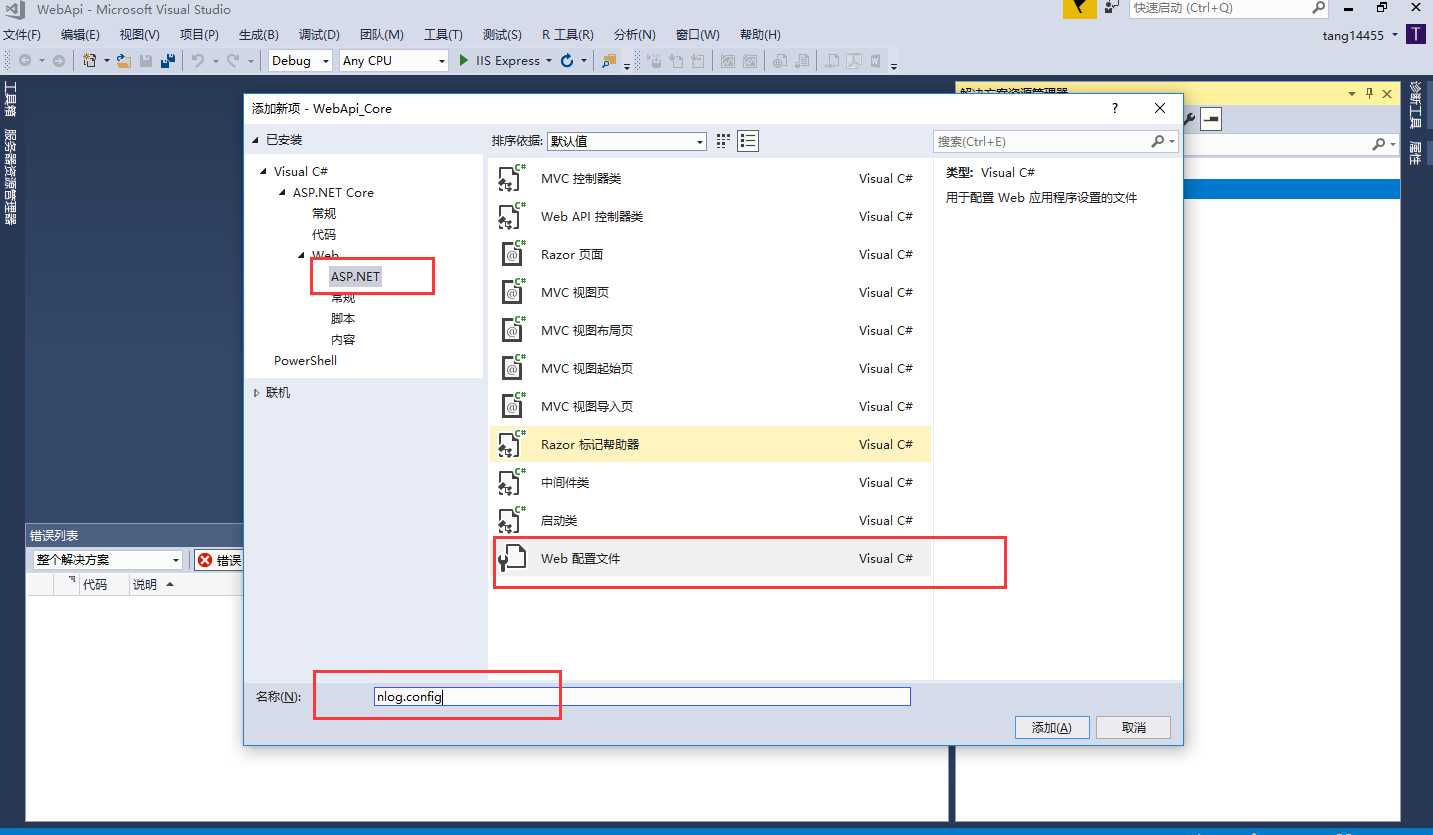
Task: Open the 编辑(E) menu
Action: pyautogui.click(x=80, y=35)
